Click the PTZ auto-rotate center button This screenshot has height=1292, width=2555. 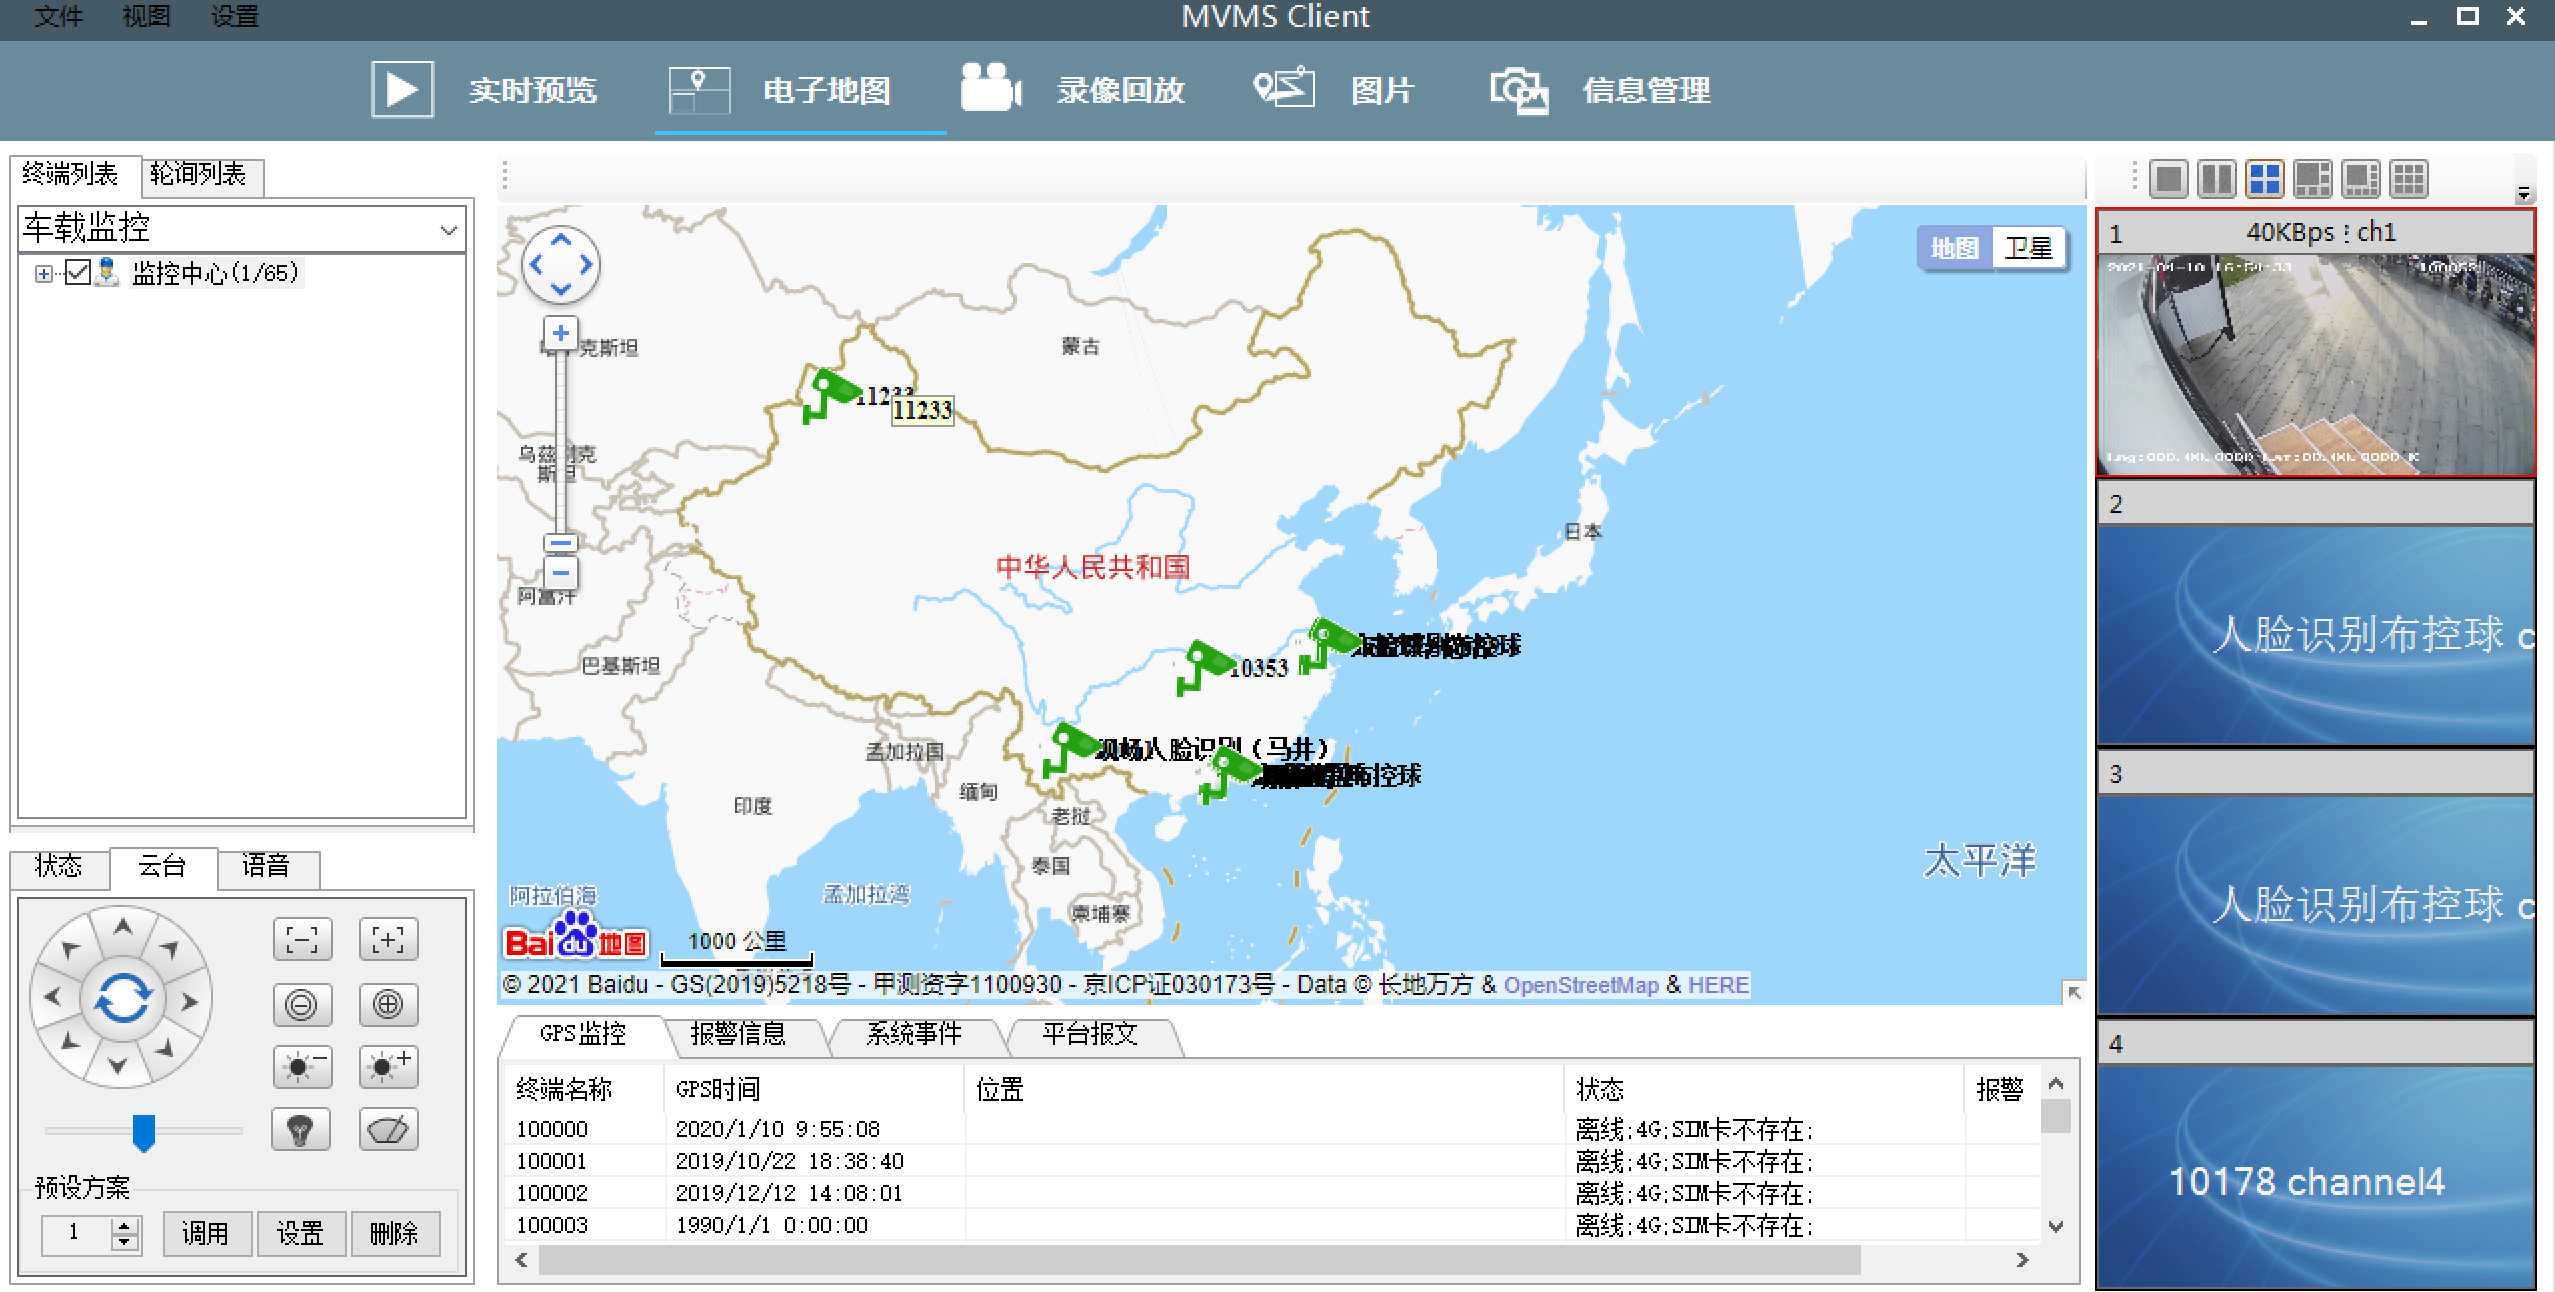coord(122,998)
